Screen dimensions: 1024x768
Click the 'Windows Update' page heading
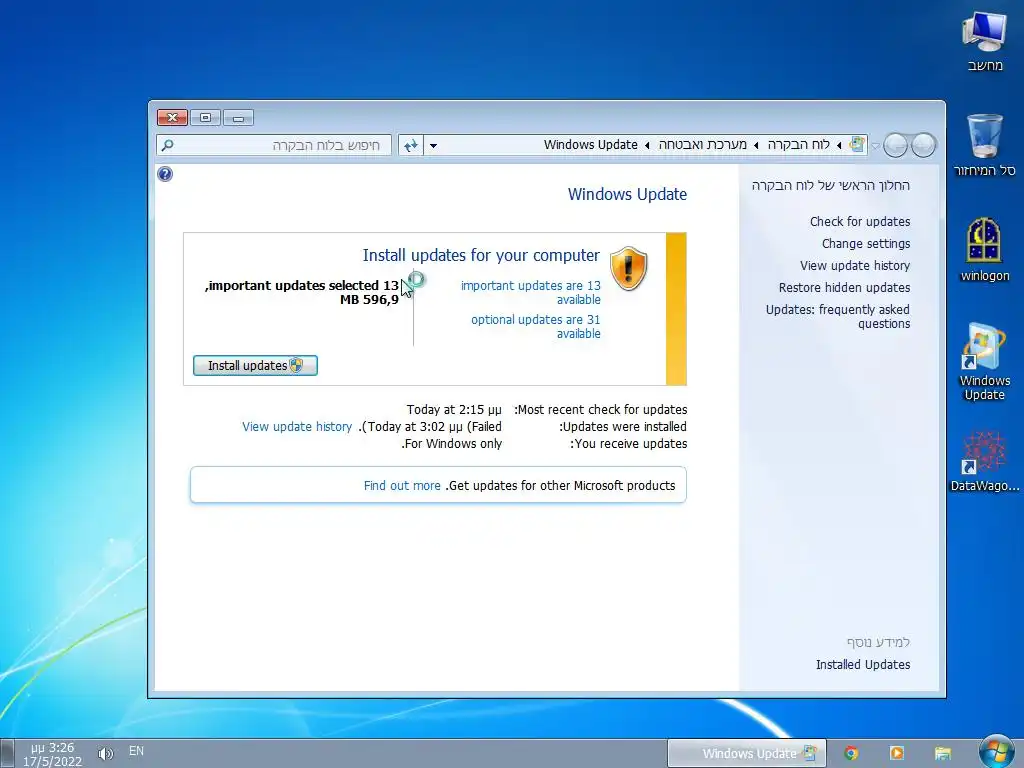pyautogui.click(x=627, y=194)
